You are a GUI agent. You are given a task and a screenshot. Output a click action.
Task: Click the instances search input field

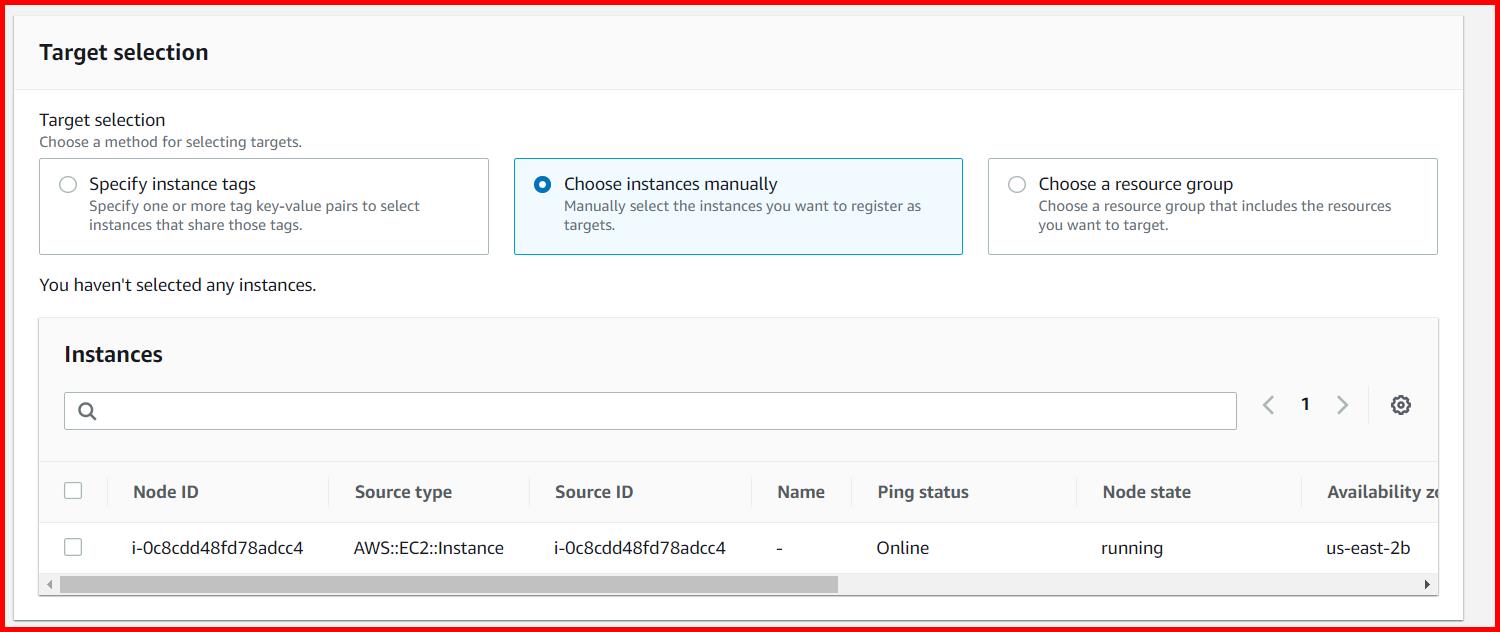(650, 410)
